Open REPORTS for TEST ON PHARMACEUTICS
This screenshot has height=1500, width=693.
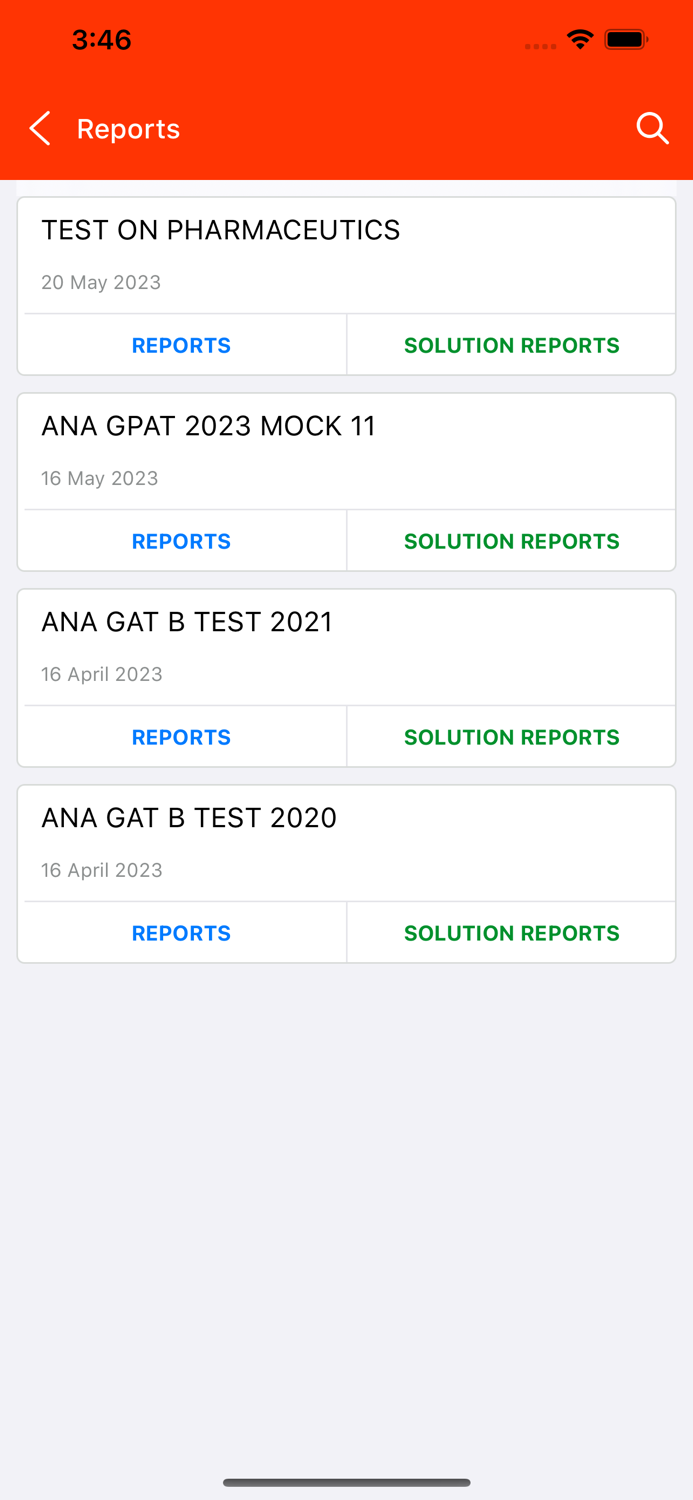pos(181,344)
